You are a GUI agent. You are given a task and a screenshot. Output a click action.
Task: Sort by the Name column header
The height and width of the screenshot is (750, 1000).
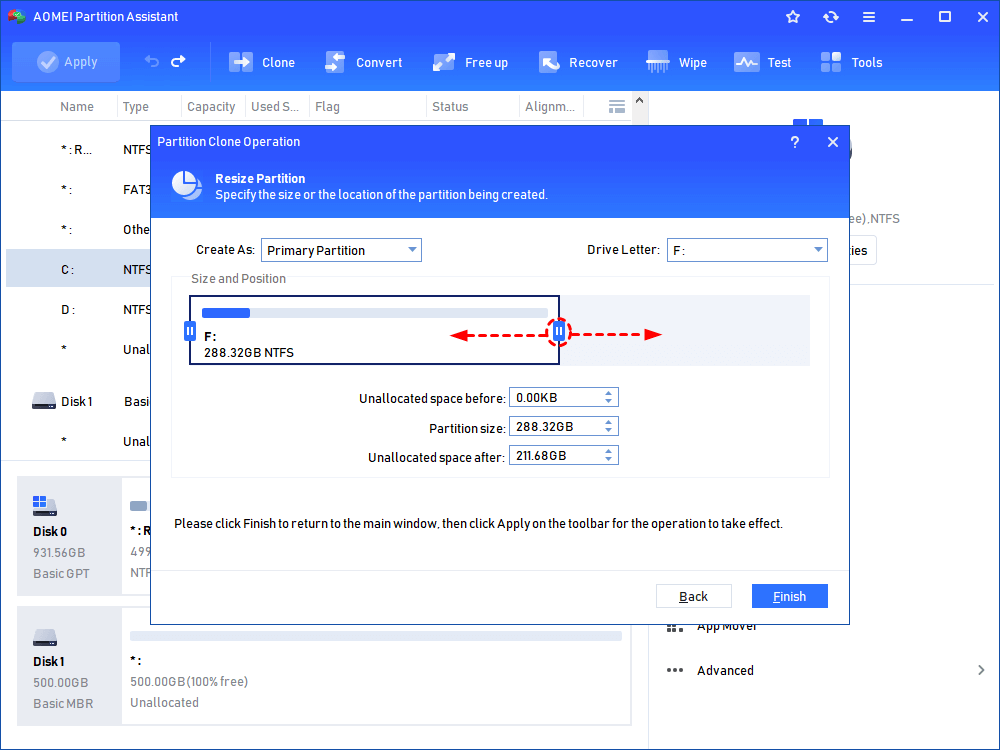pos(77,107)
